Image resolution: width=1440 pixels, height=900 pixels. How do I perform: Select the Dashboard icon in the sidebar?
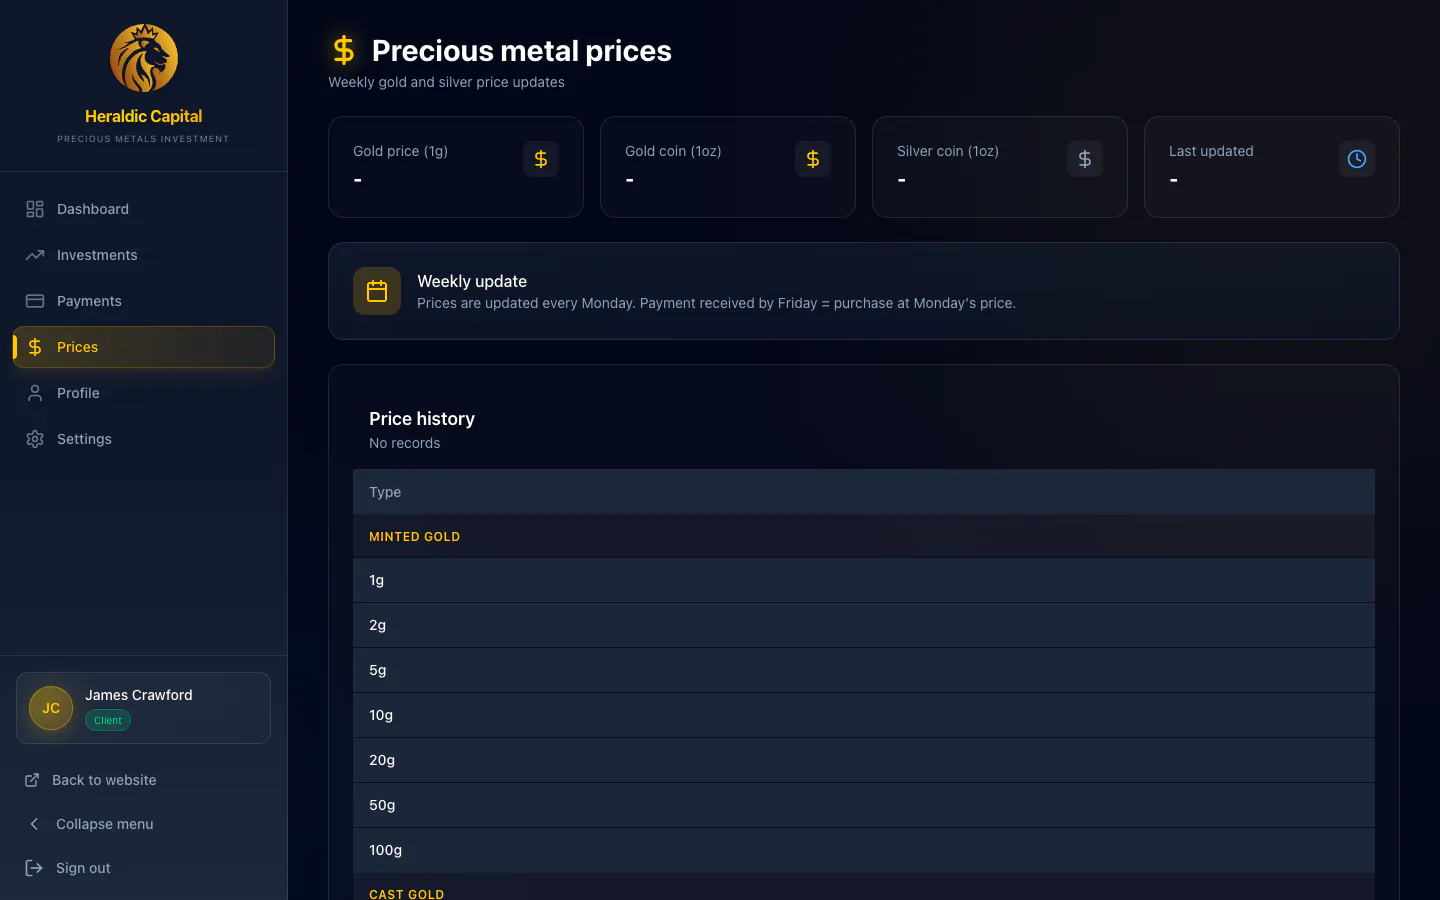coord(34,209)
